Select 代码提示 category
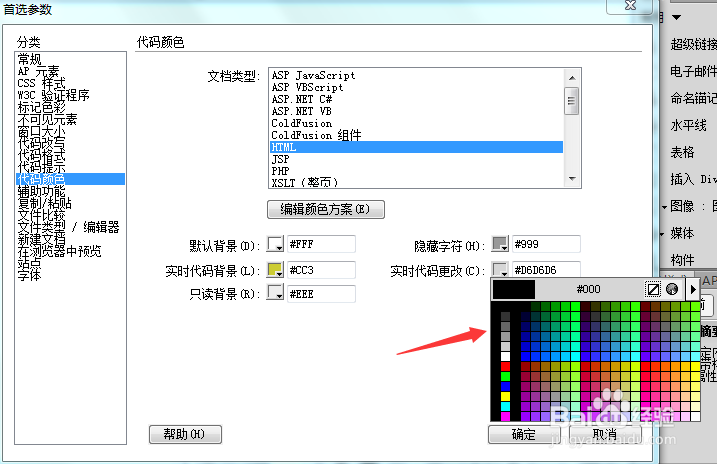The height and width of the screenshot is (464, 717). click(70, 167)
